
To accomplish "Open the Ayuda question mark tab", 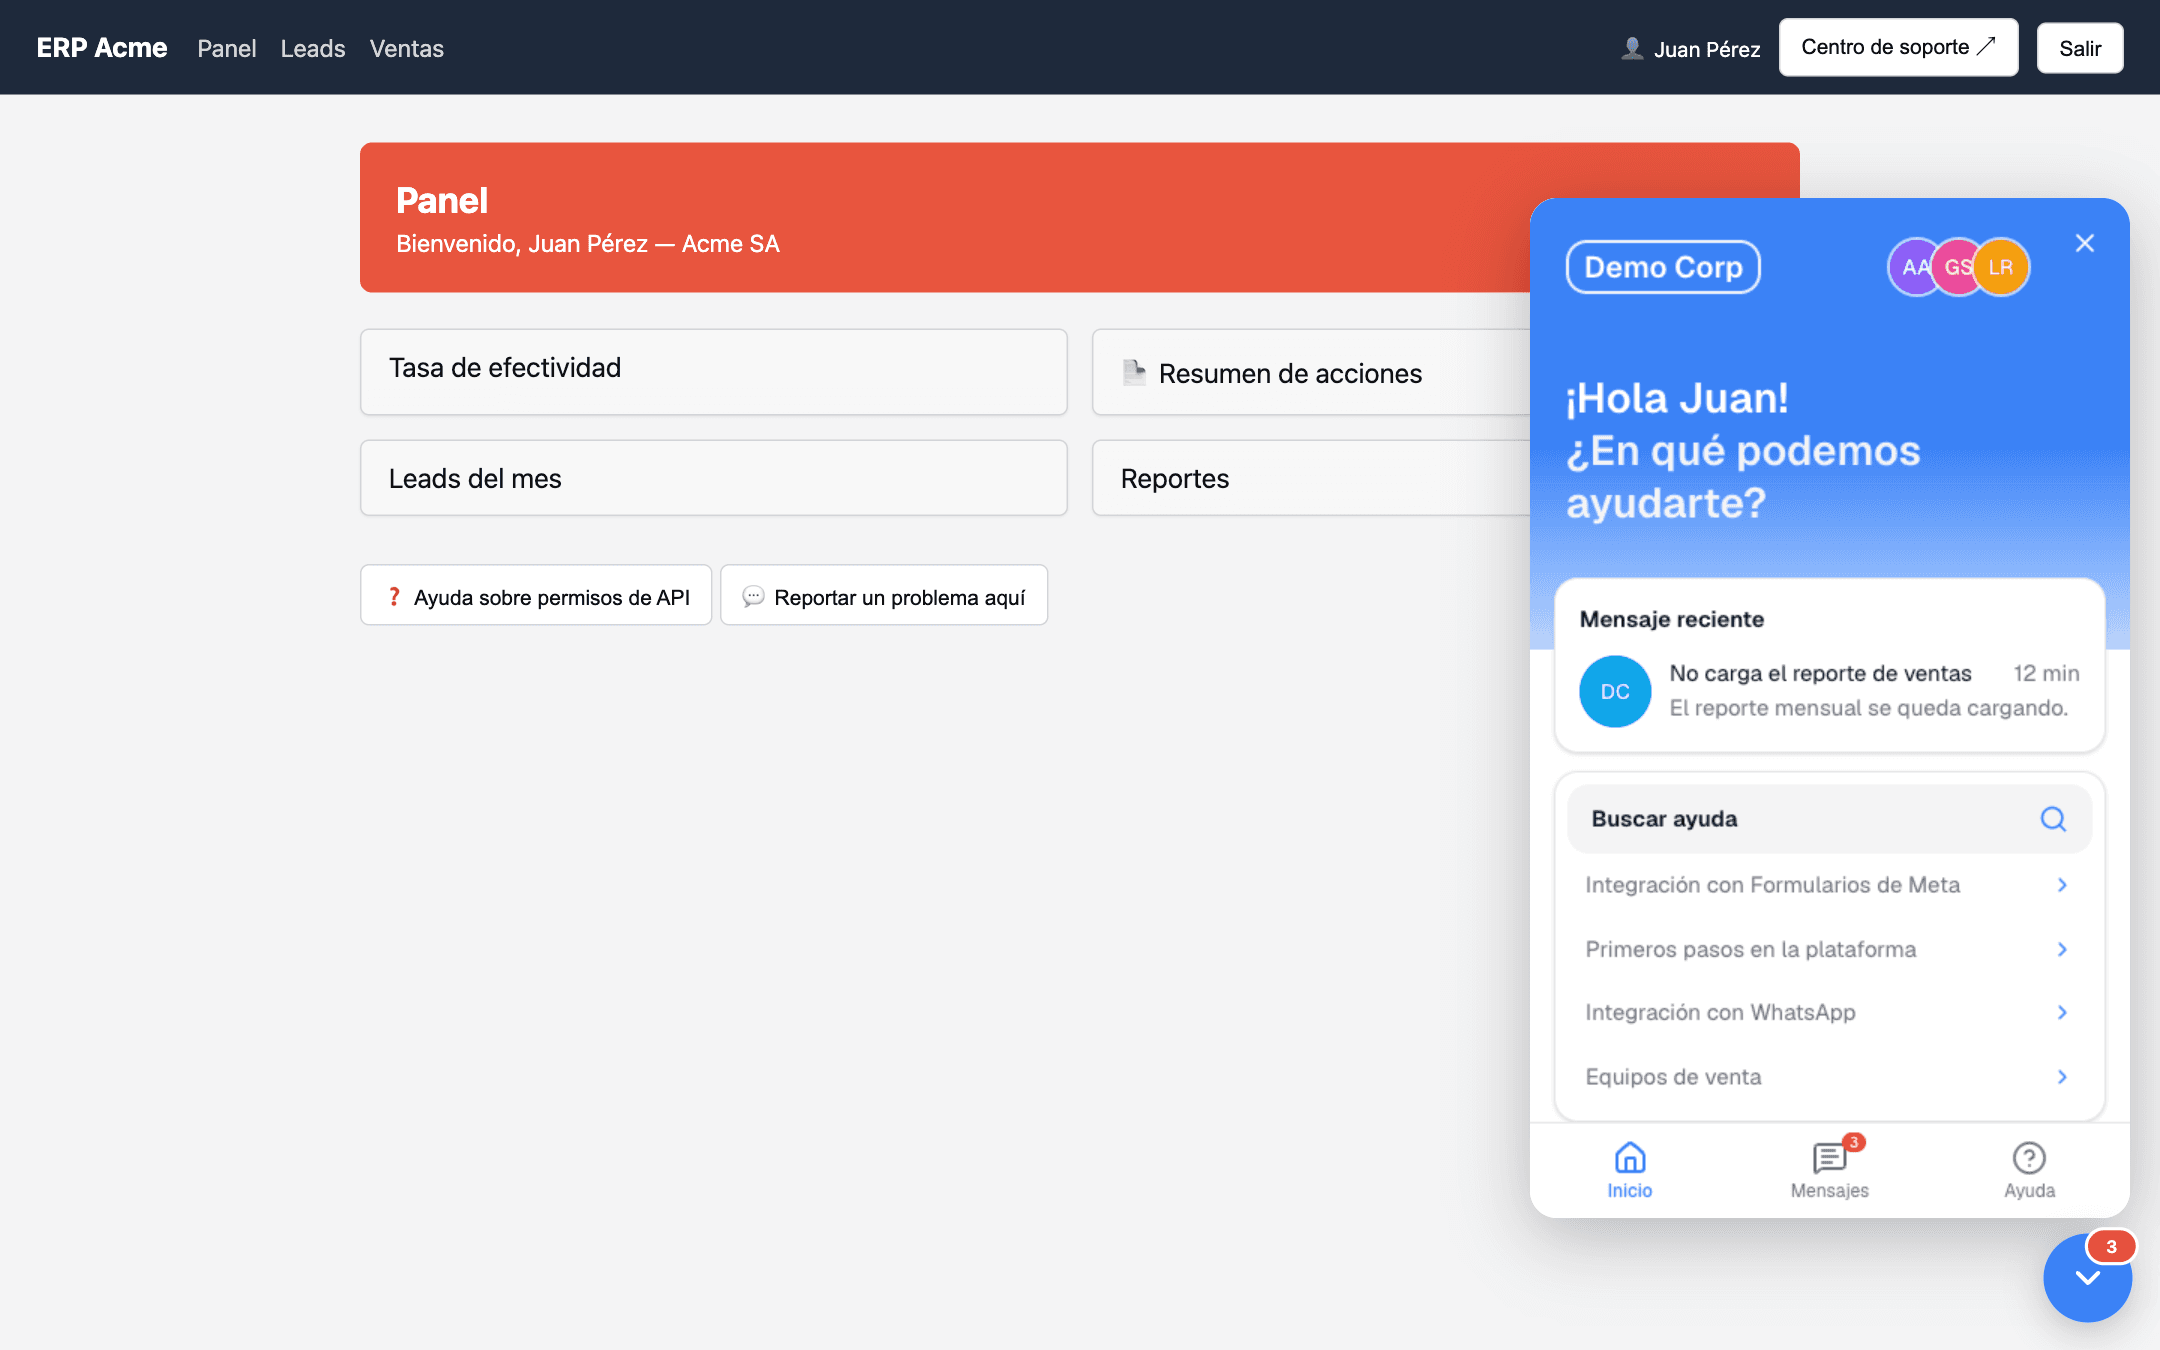I will [x=2029, y=1170].
